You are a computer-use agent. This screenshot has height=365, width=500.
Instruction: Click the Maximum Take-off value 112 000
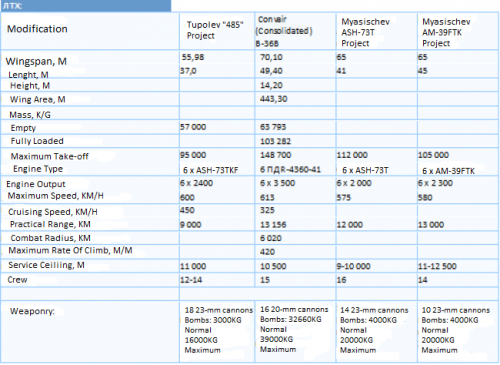[x=352, y=155]
